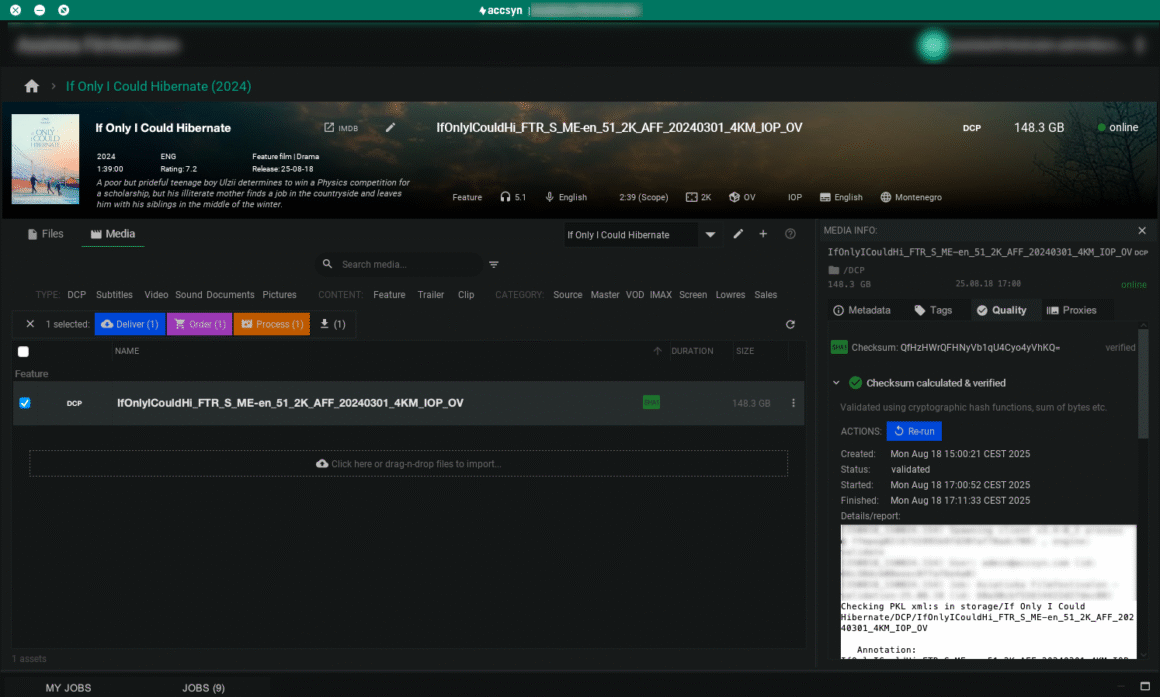
Task: Click the Order (1) button
Action: 200,324
